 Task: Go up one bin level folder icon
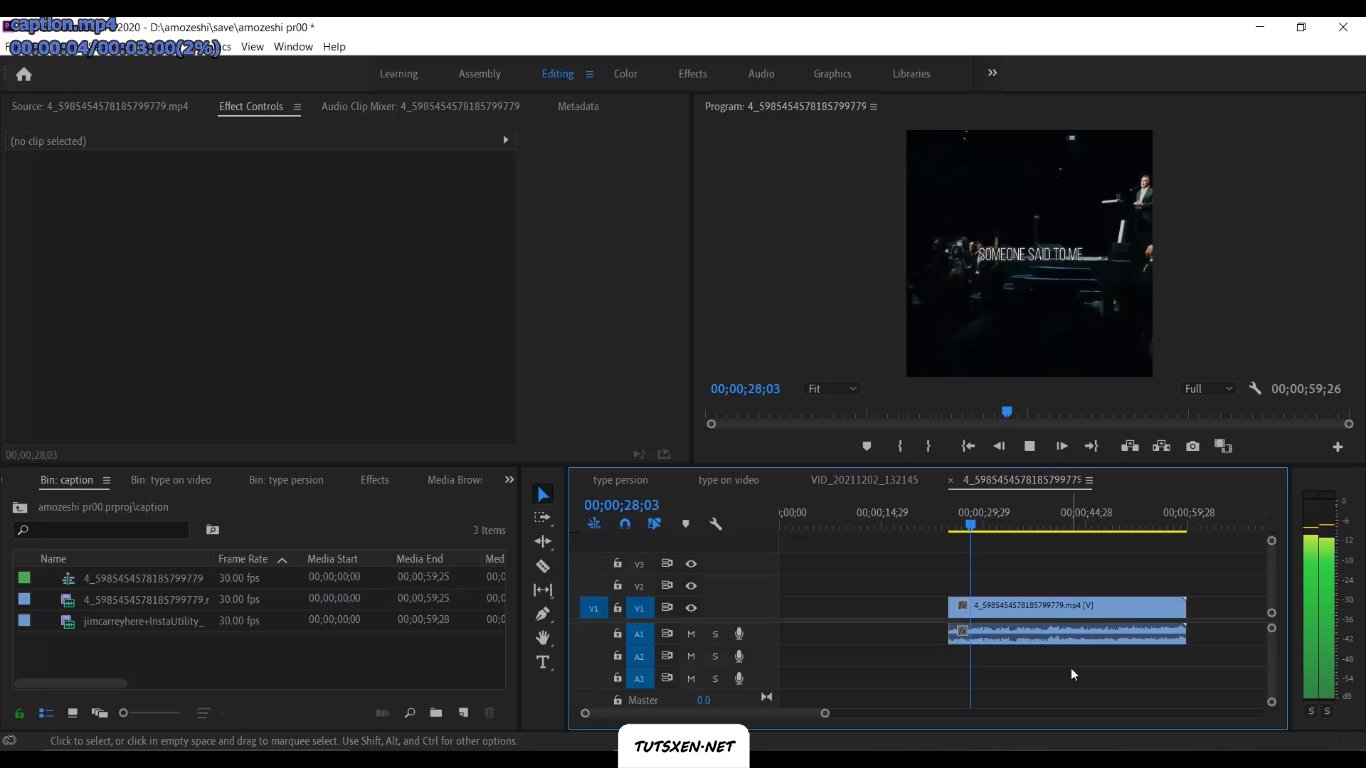[x=20, y=507]
